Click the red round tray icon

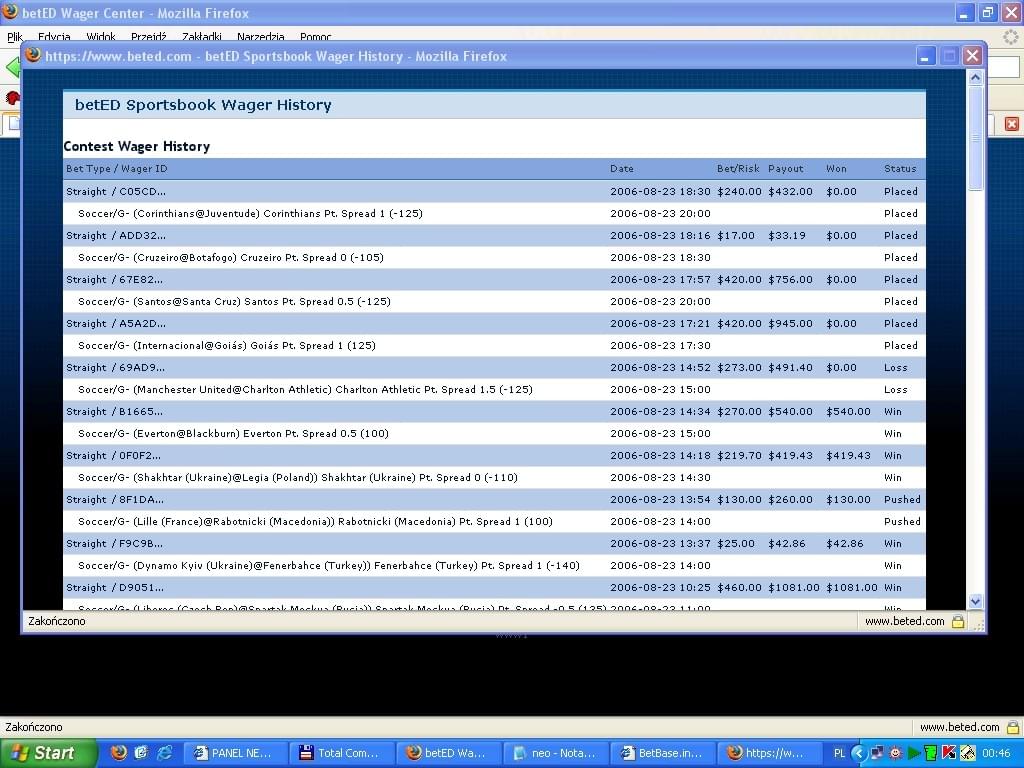[895, 753]
